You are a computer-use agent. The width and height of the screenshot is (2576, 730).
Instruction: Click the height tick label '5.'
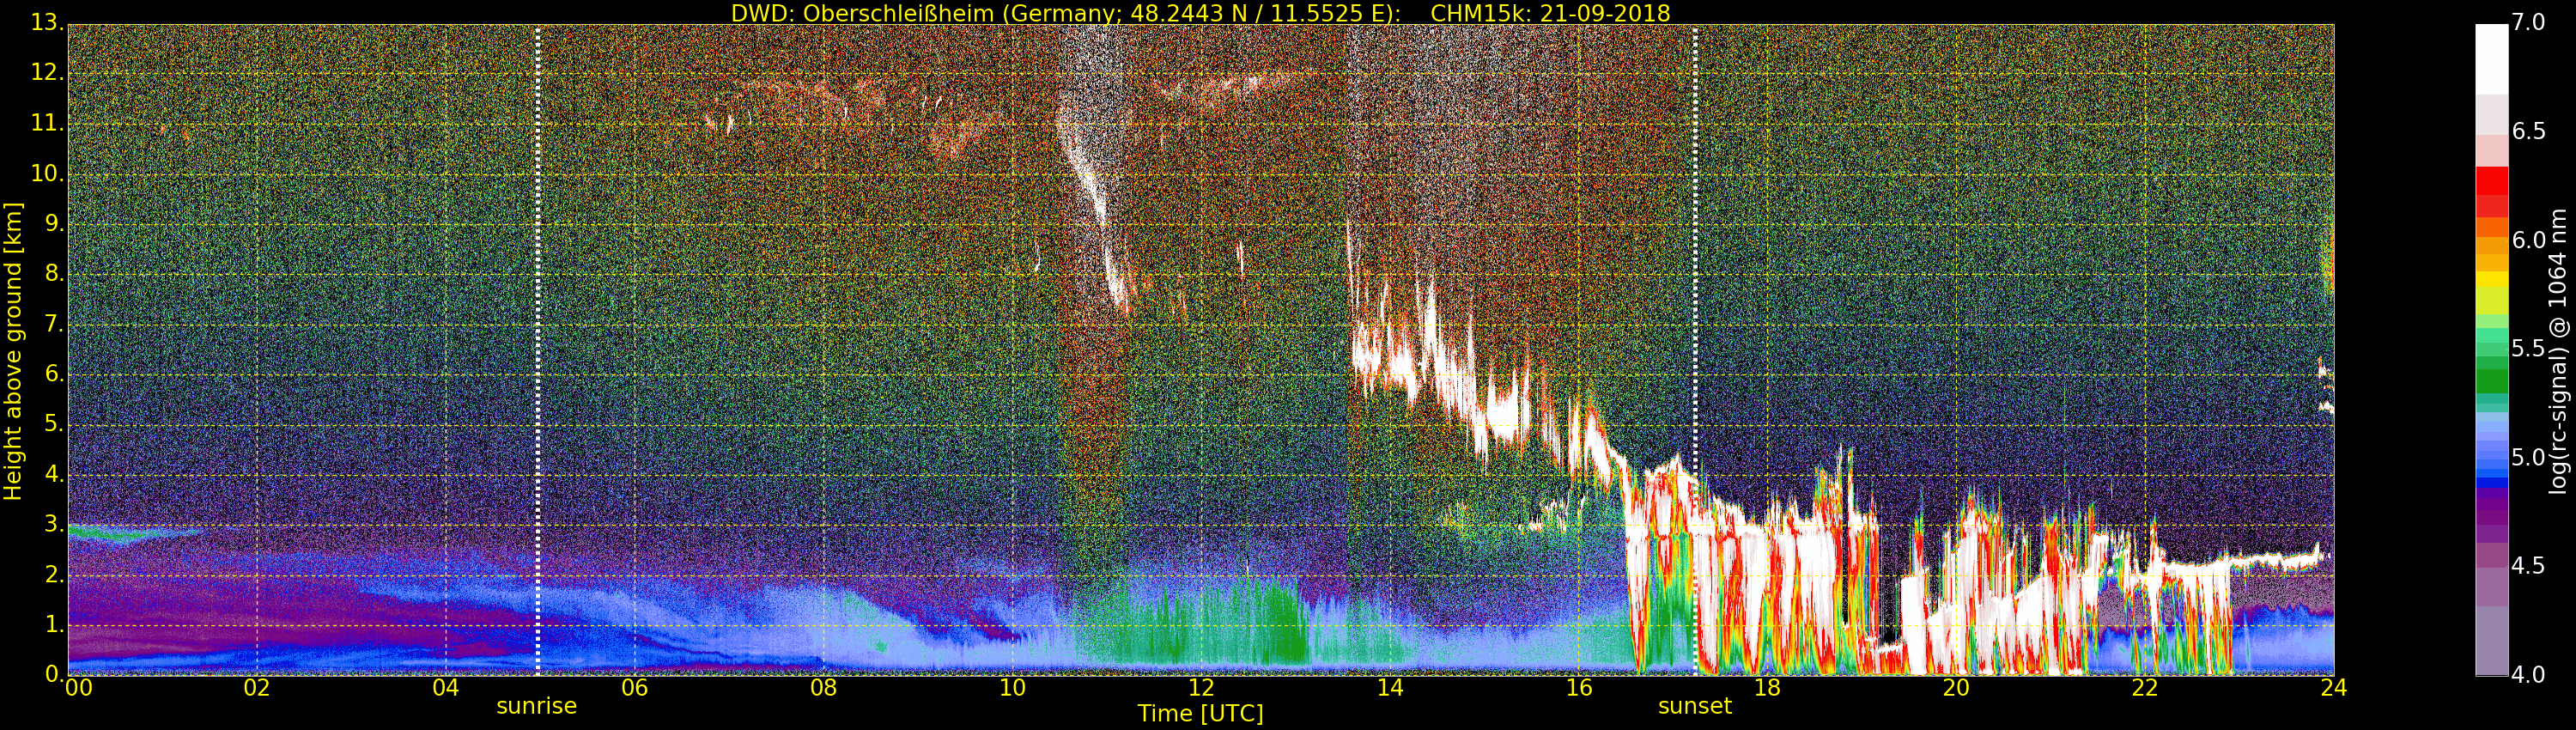click(54, 424)
